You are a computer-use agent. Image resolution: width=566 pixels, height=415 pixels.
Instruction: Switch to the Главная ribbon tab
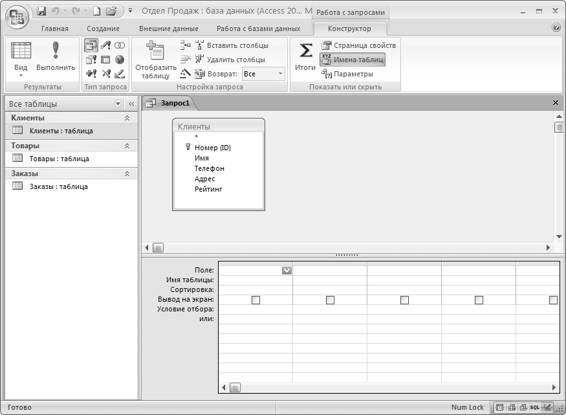tap(55, 29)
